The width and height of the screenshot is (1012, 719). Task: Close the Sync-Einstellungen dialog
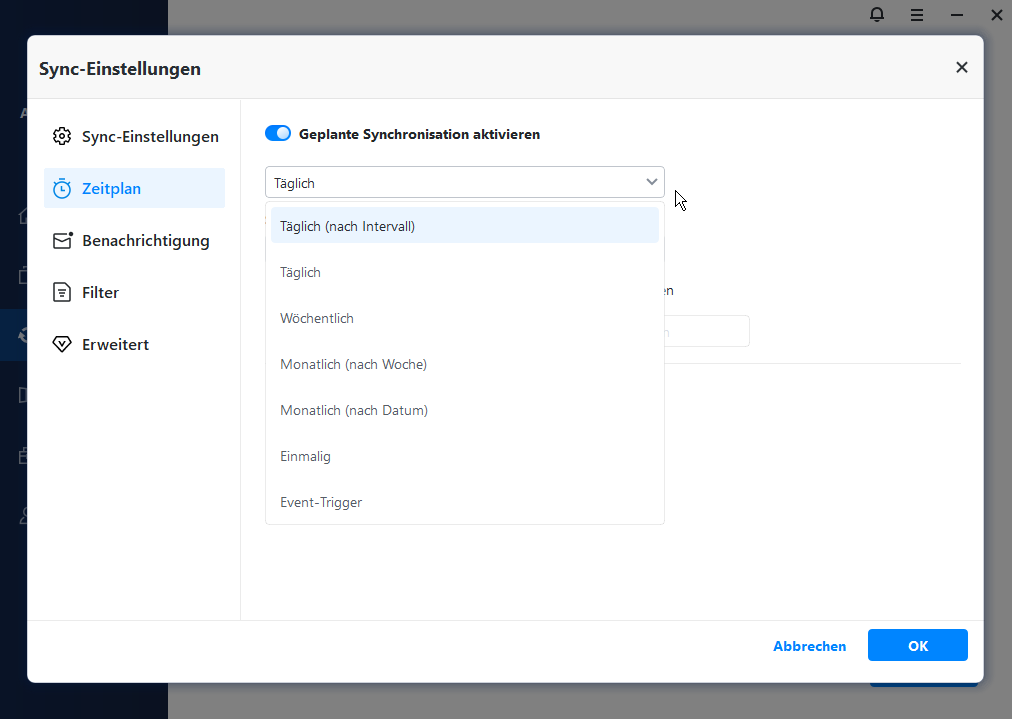click(962, 67)
